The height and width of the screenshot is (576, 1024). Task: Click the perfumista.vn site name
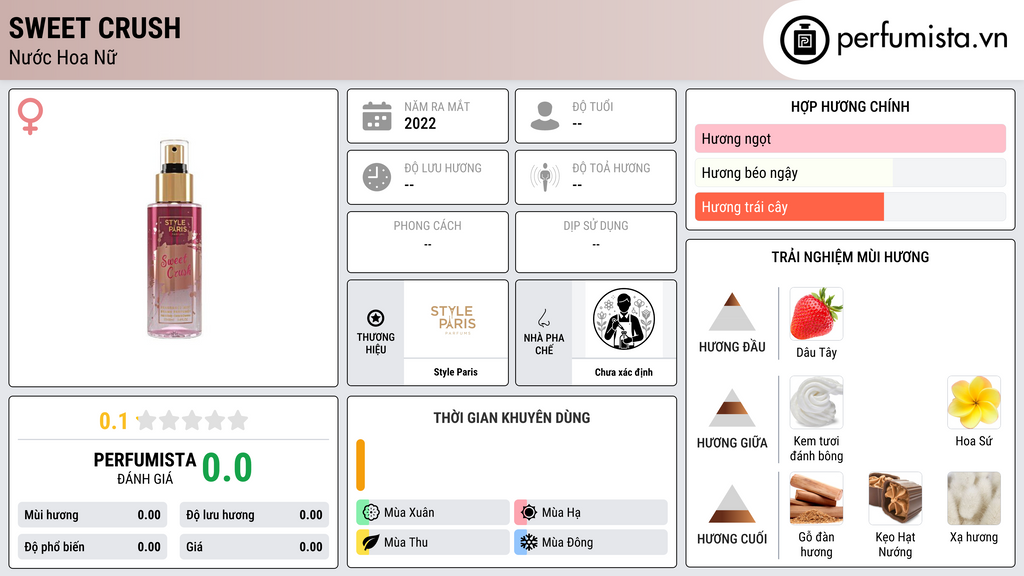[922, 39]
